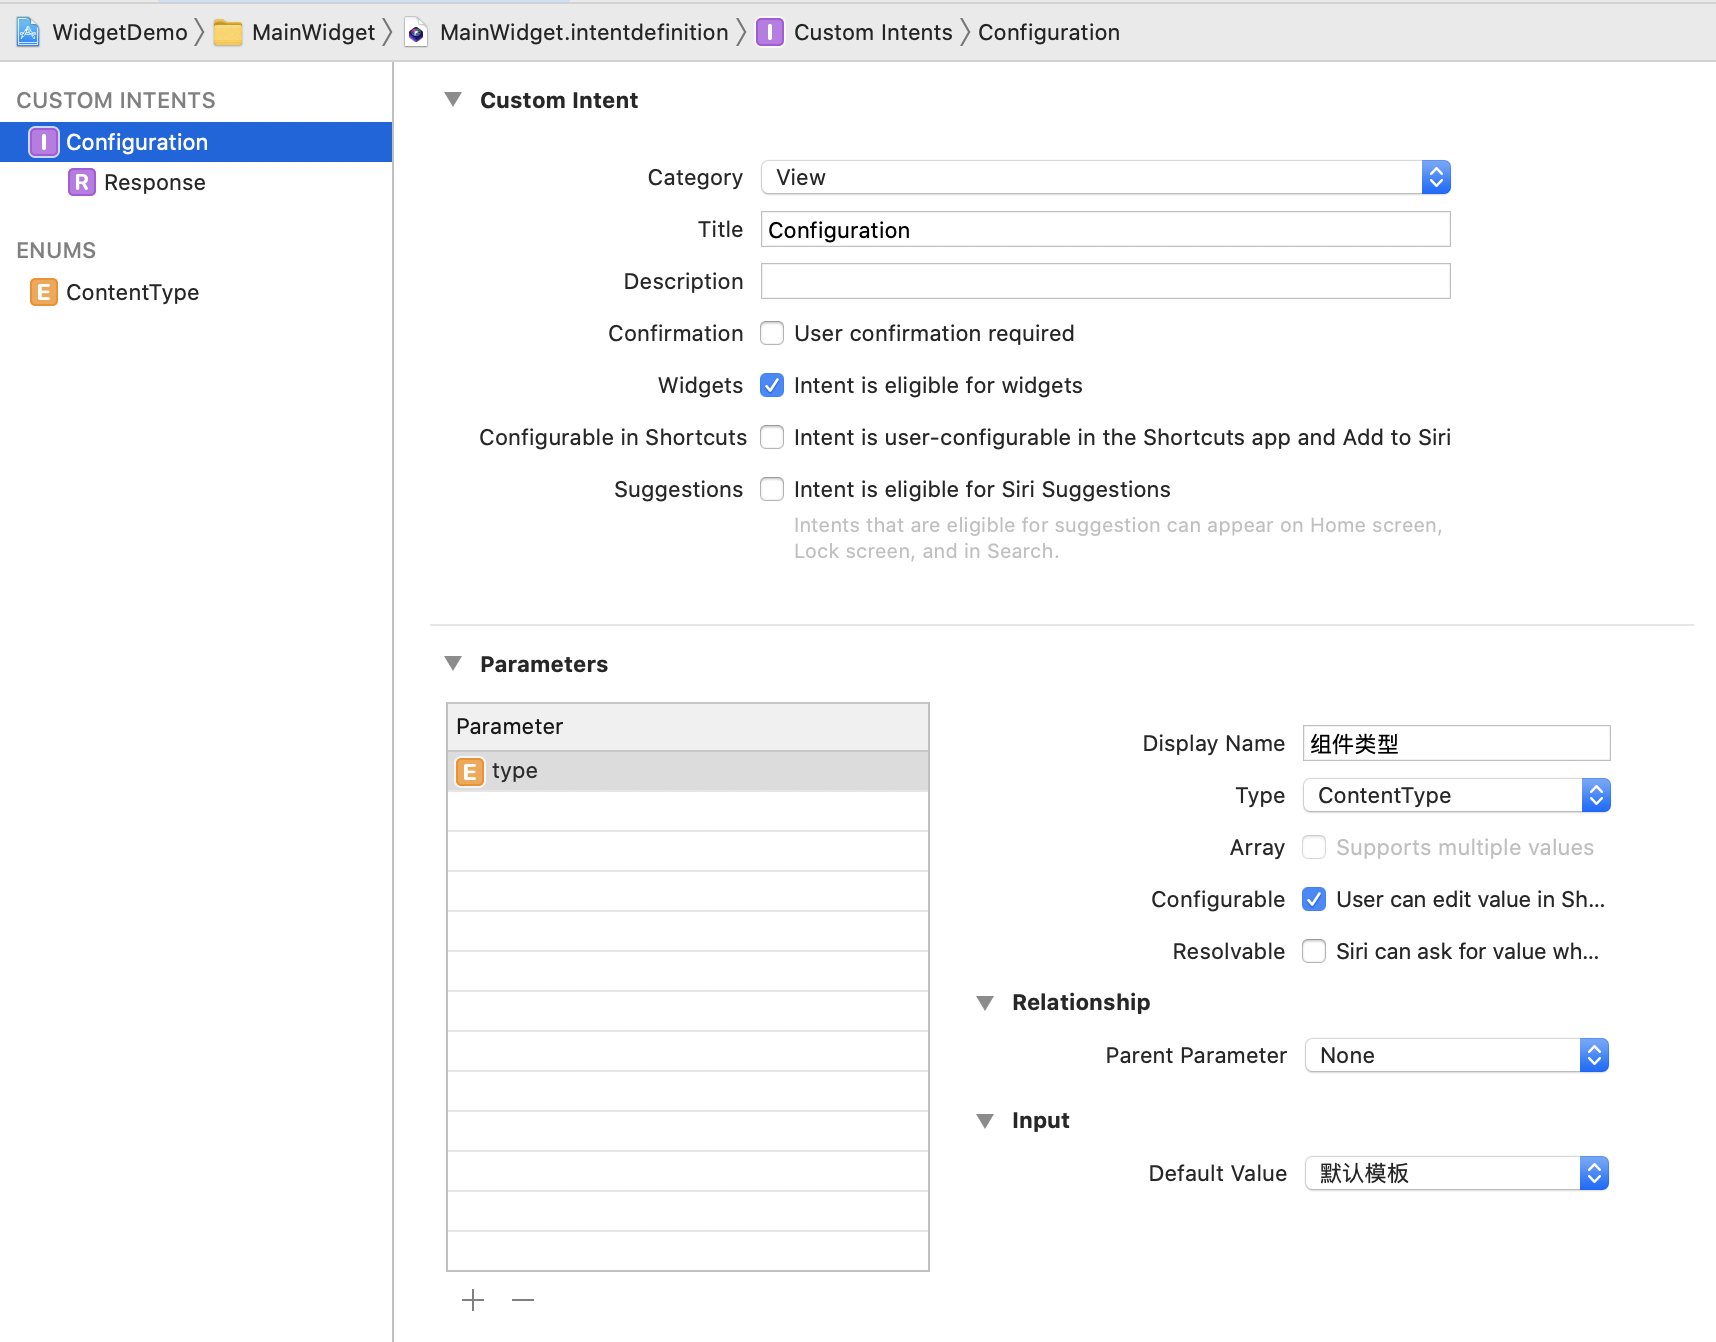Enable Intent is user-configurable in Shortcuts checkbox
Screen dimensions: 1716x1342
(772, 437)
